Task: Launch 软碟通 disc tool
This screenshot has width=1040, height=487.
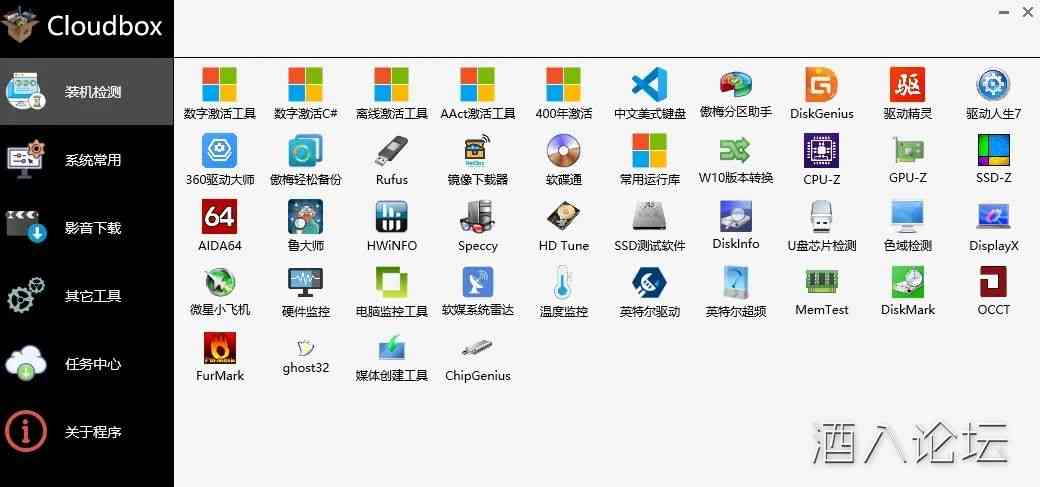Action: point(563,151)
